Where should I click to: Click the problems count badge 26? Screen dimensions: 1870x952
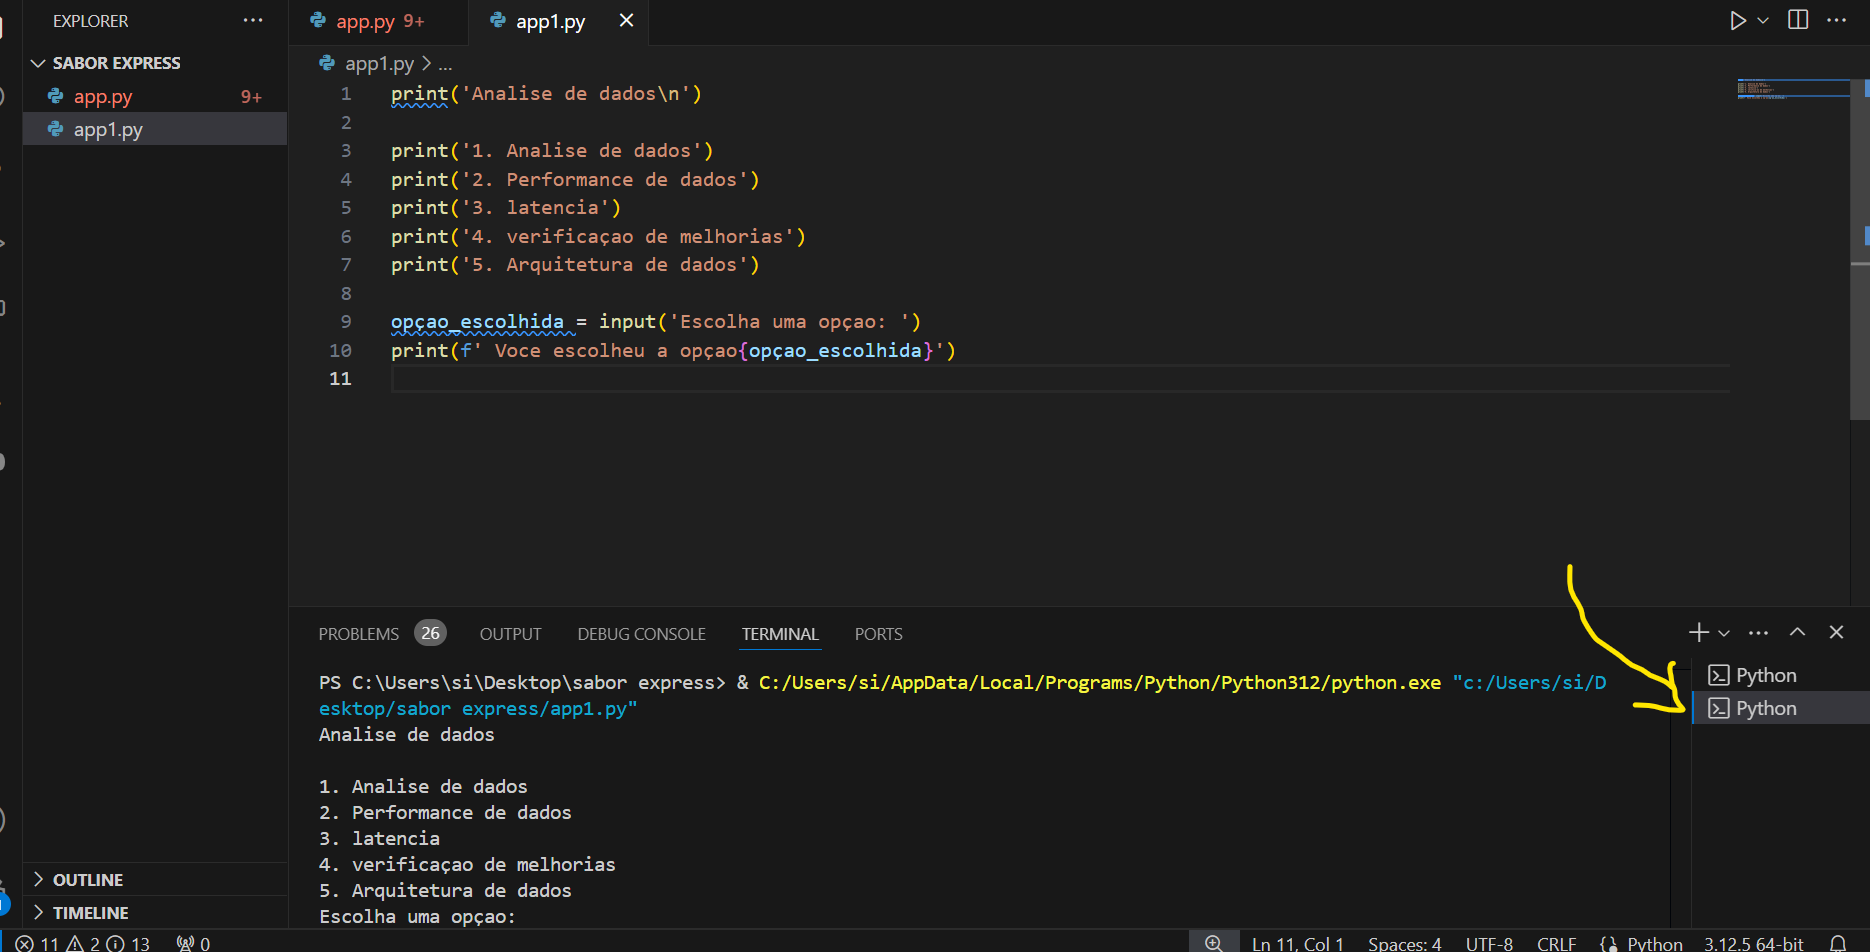[x=430, y=633]
